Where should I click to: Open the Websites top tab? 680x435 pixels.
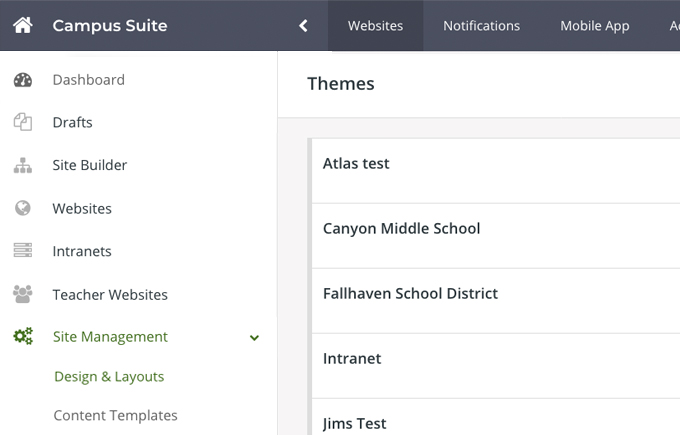tap(375, 26)
